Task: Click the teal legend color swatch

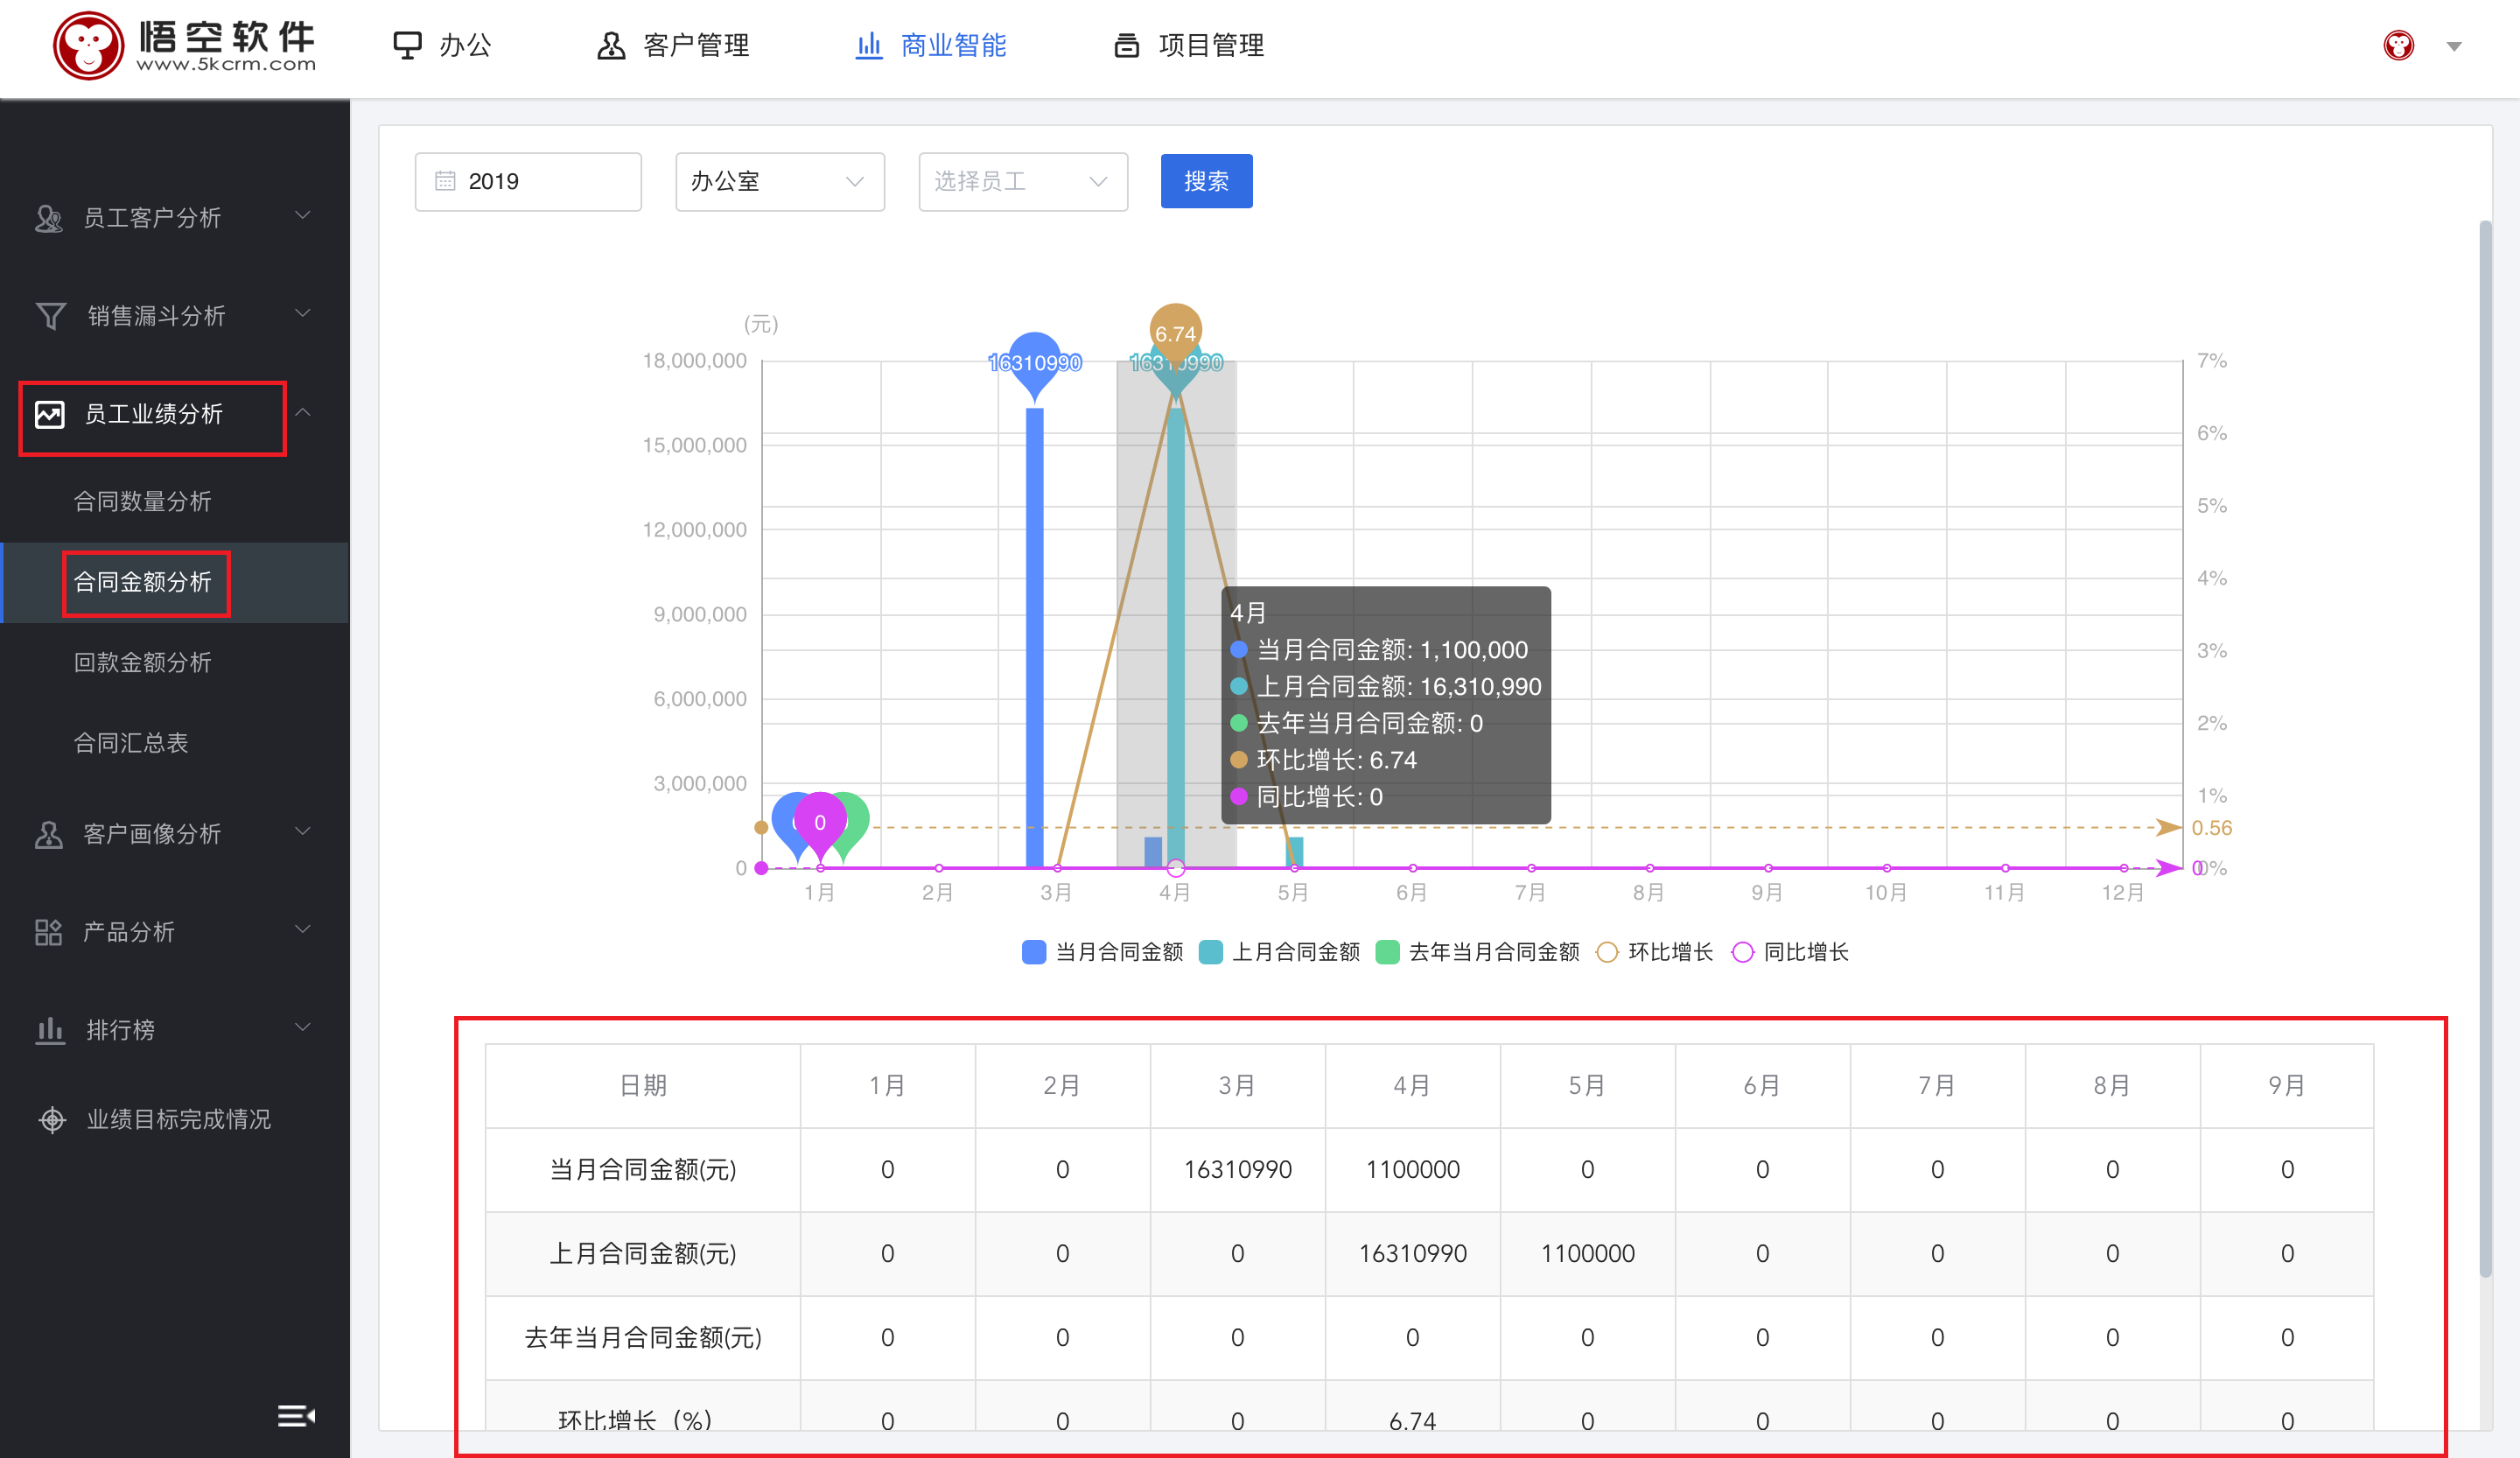Action: point(1210,952)
